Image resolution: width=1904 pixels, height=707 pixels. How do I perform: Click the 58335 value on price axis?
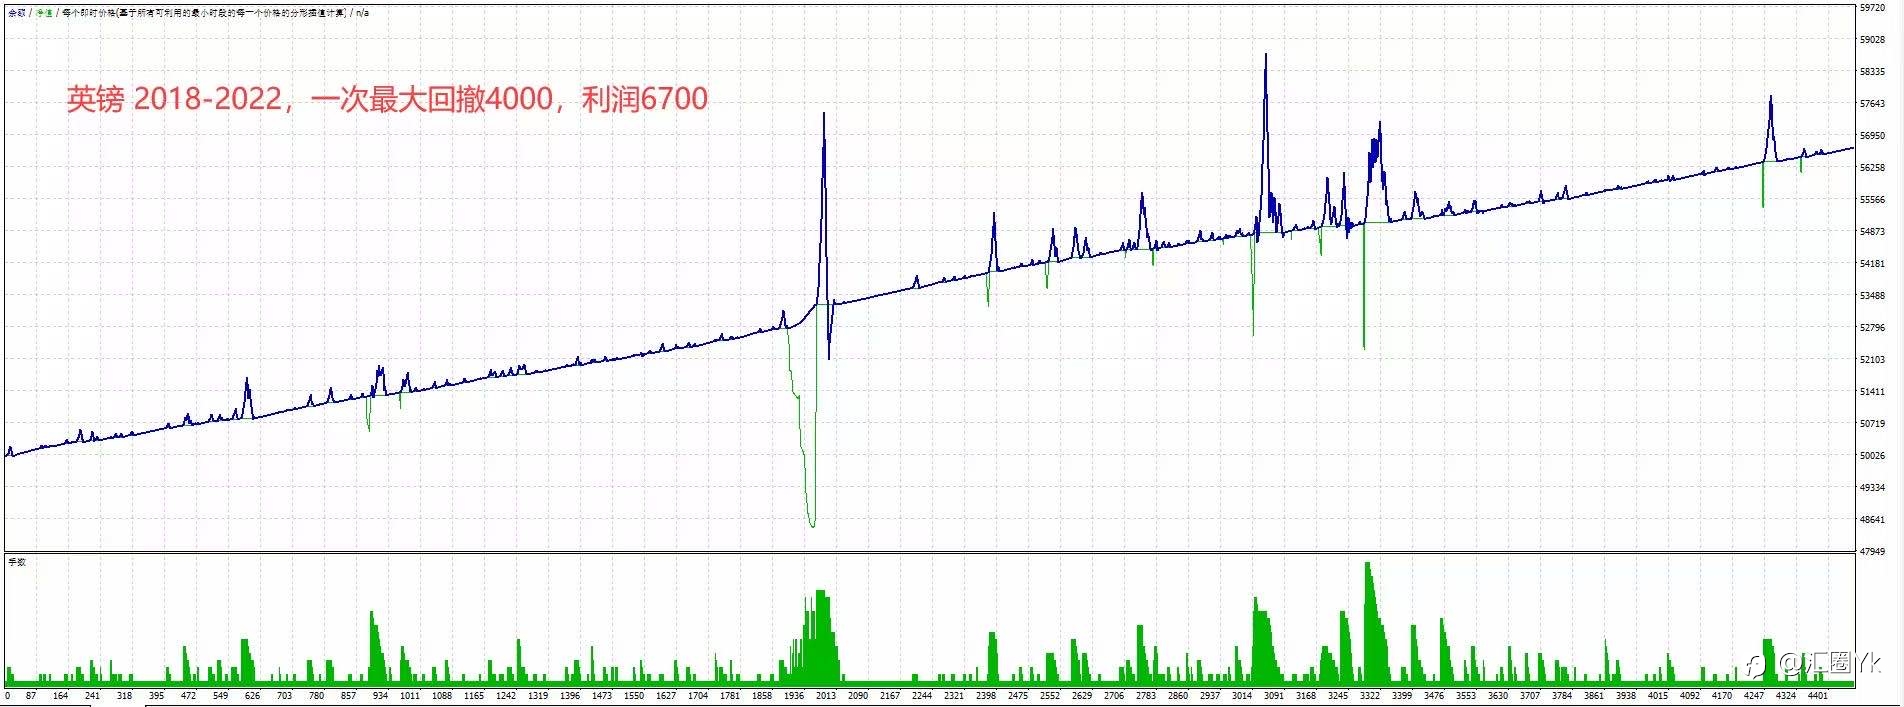tap(1872, 72)
